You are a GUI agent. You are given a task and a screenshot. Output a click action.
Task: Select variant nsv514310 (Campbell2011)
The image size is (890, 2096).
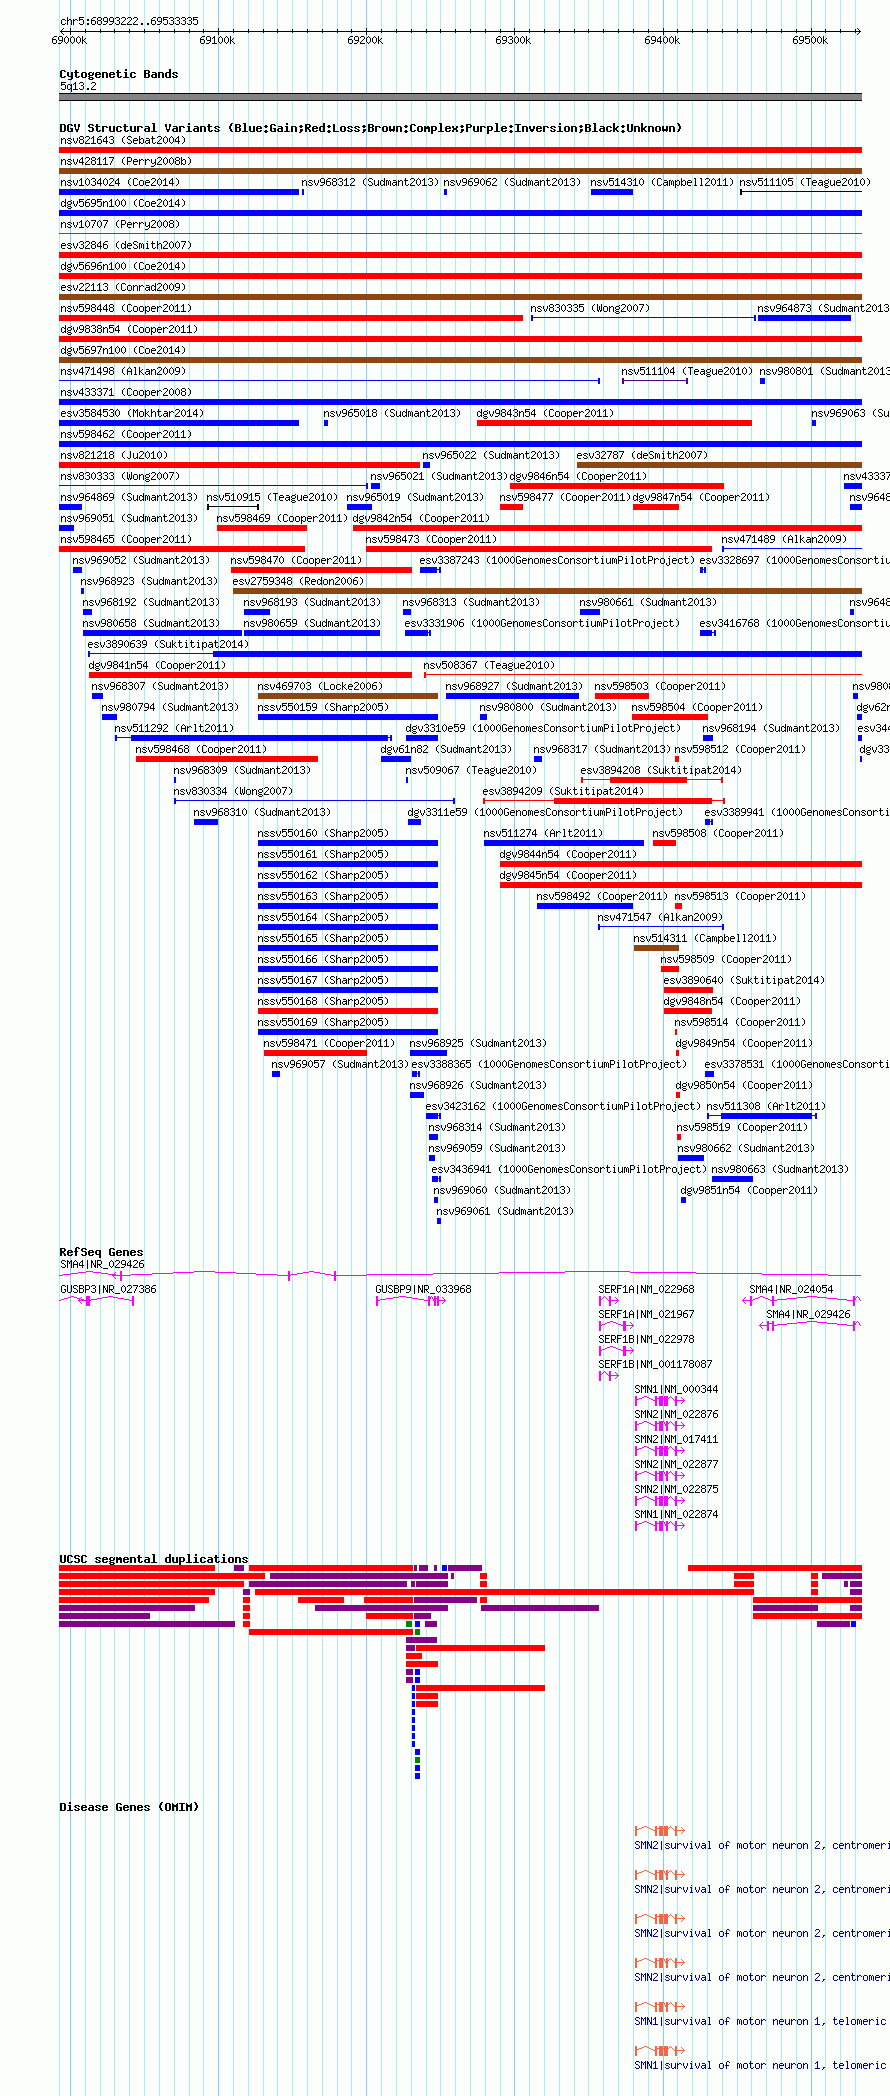(x=662, y=182)
